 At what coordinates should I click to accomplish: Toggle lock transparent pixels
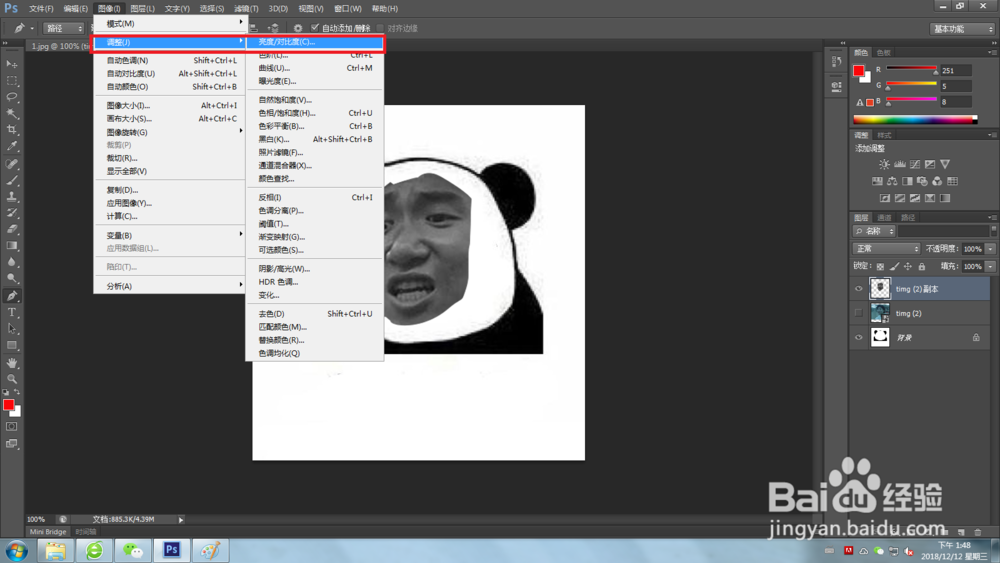880,267
